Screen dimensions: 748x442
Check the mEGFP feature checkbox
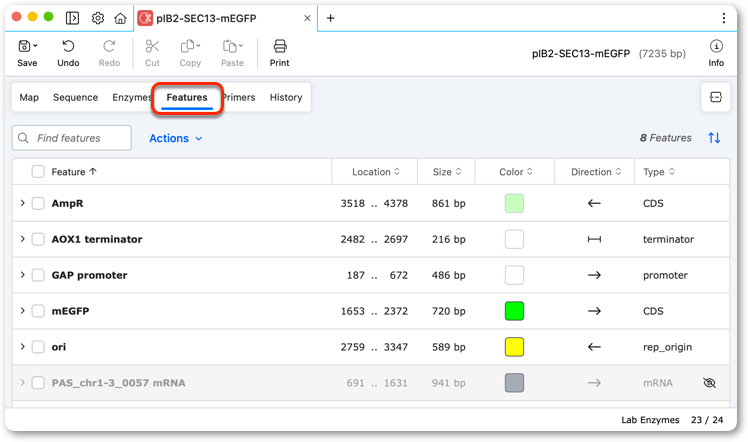(38, 311)
